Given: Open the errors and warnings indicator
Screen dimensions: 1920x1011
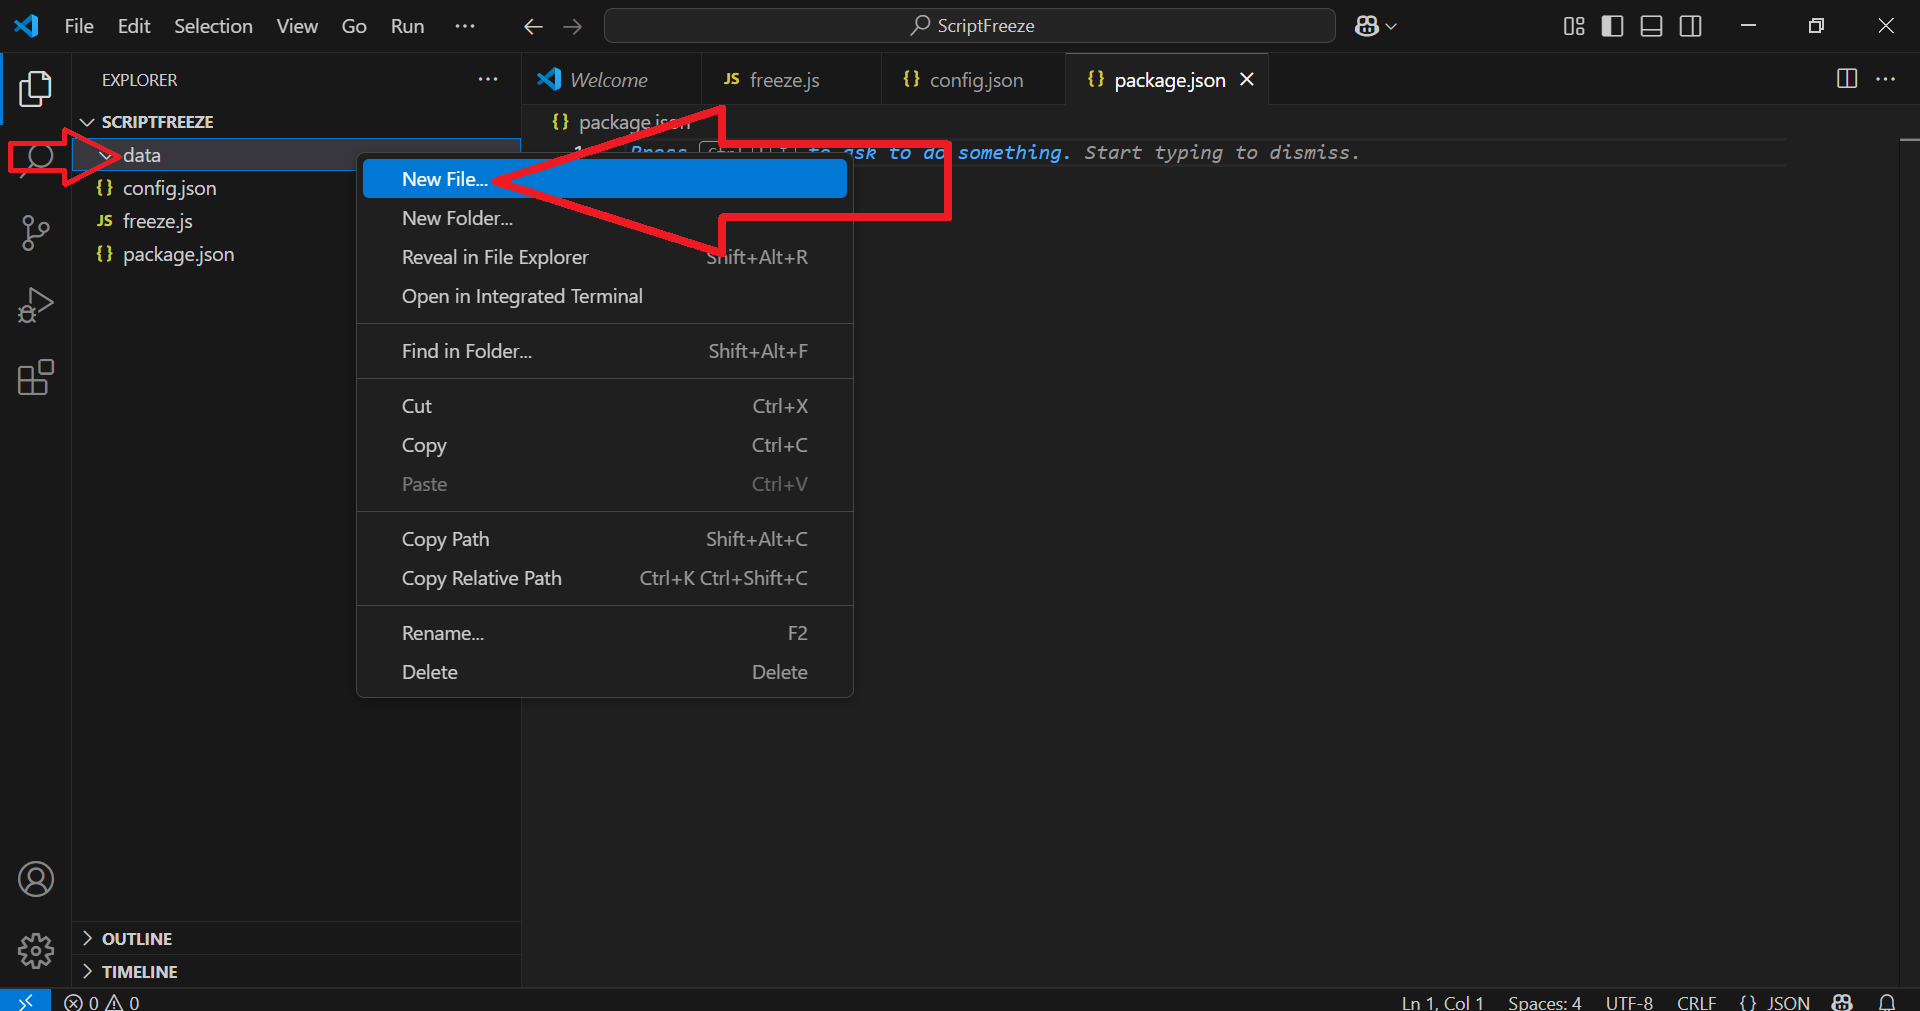Looking at the screenshot, I should click(102, 1002).
